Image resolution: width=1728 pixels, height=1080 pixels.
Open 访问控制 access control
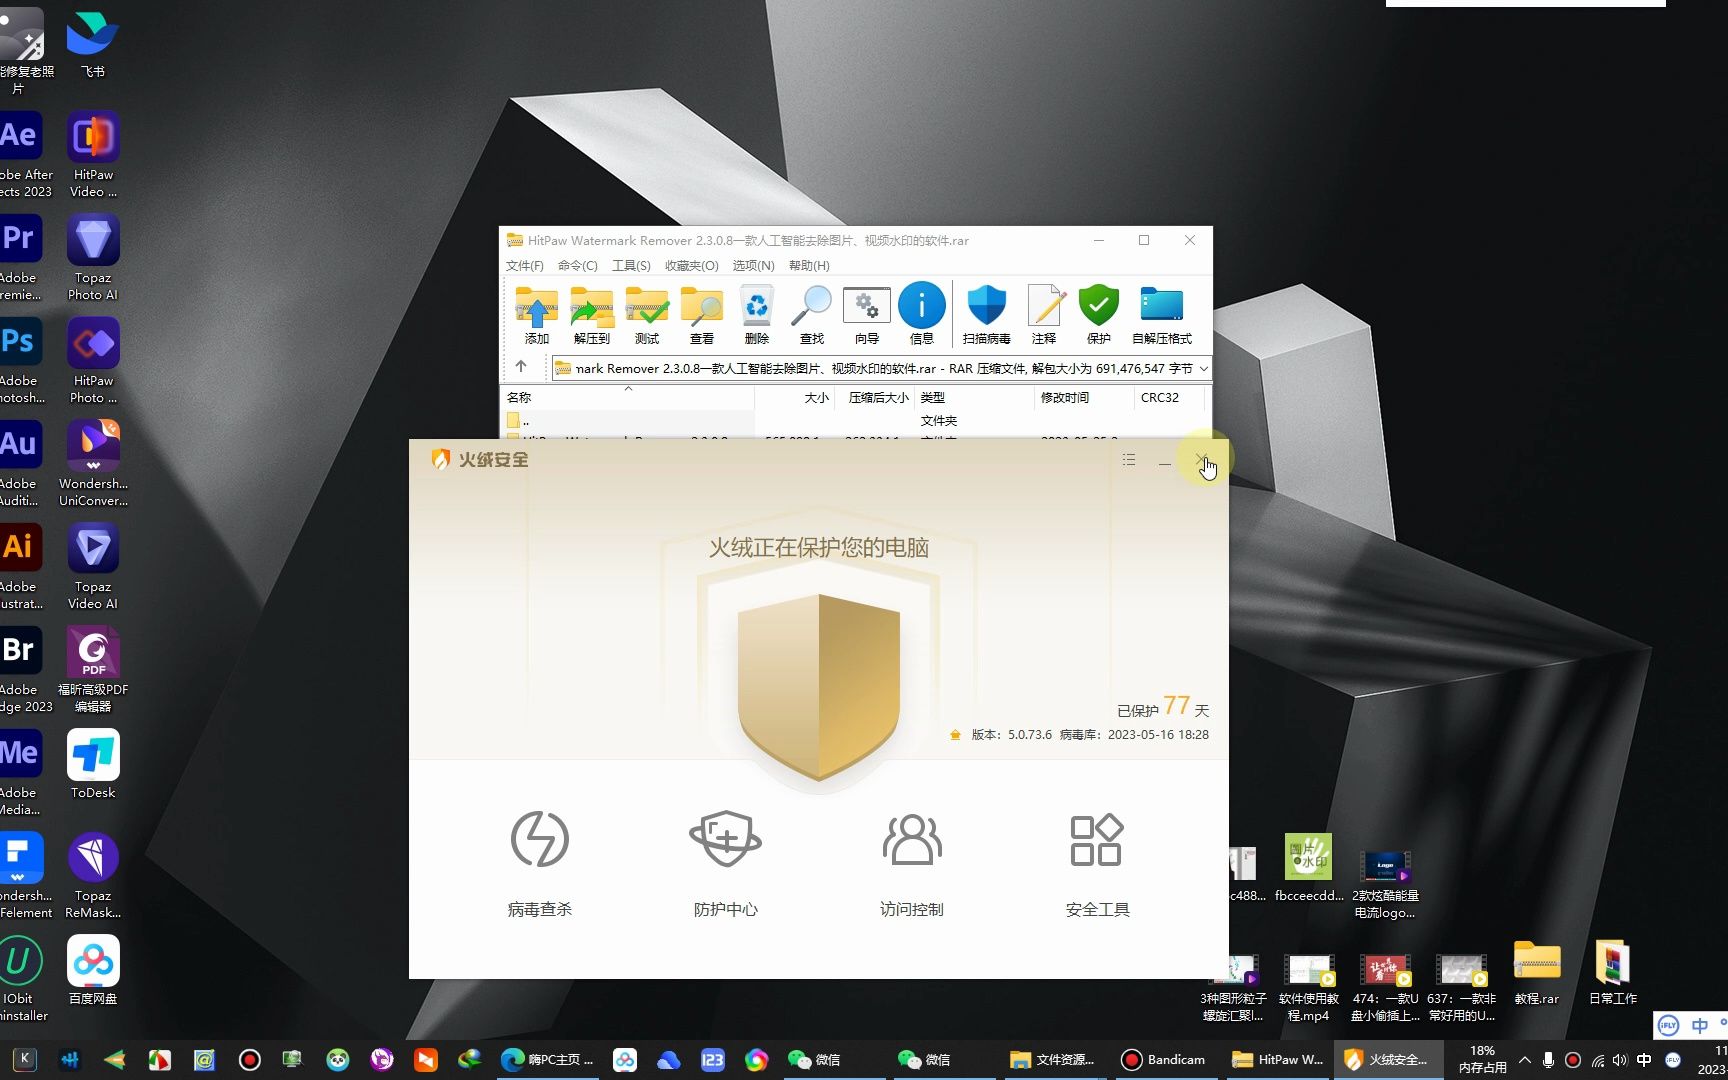pos(912,864)
